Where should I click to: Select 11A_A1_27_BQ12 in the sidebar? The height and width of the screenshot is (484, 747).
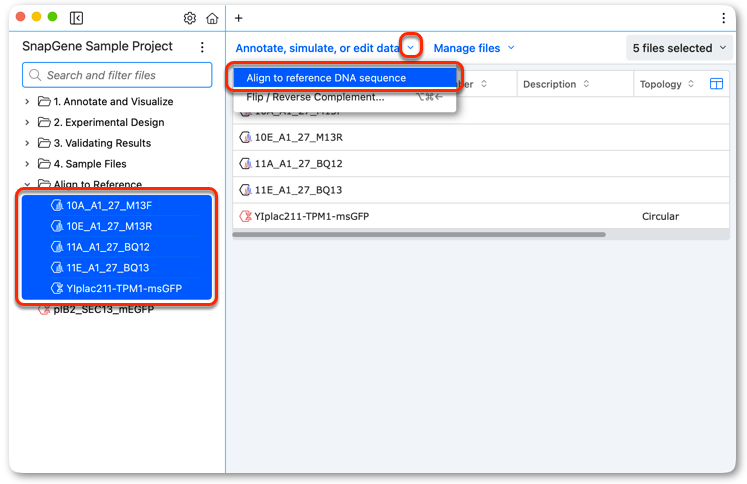tap(117, 247)
